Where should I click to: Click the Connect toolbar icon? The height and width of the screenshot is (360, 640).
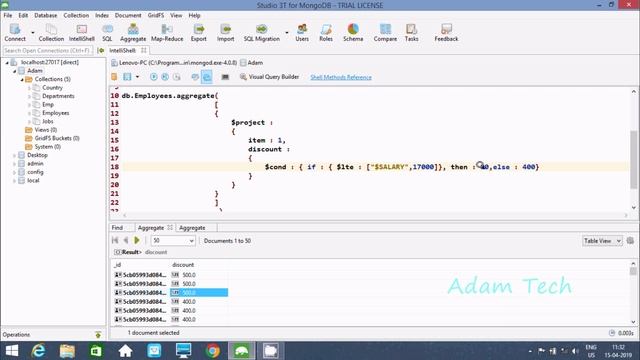15,33
